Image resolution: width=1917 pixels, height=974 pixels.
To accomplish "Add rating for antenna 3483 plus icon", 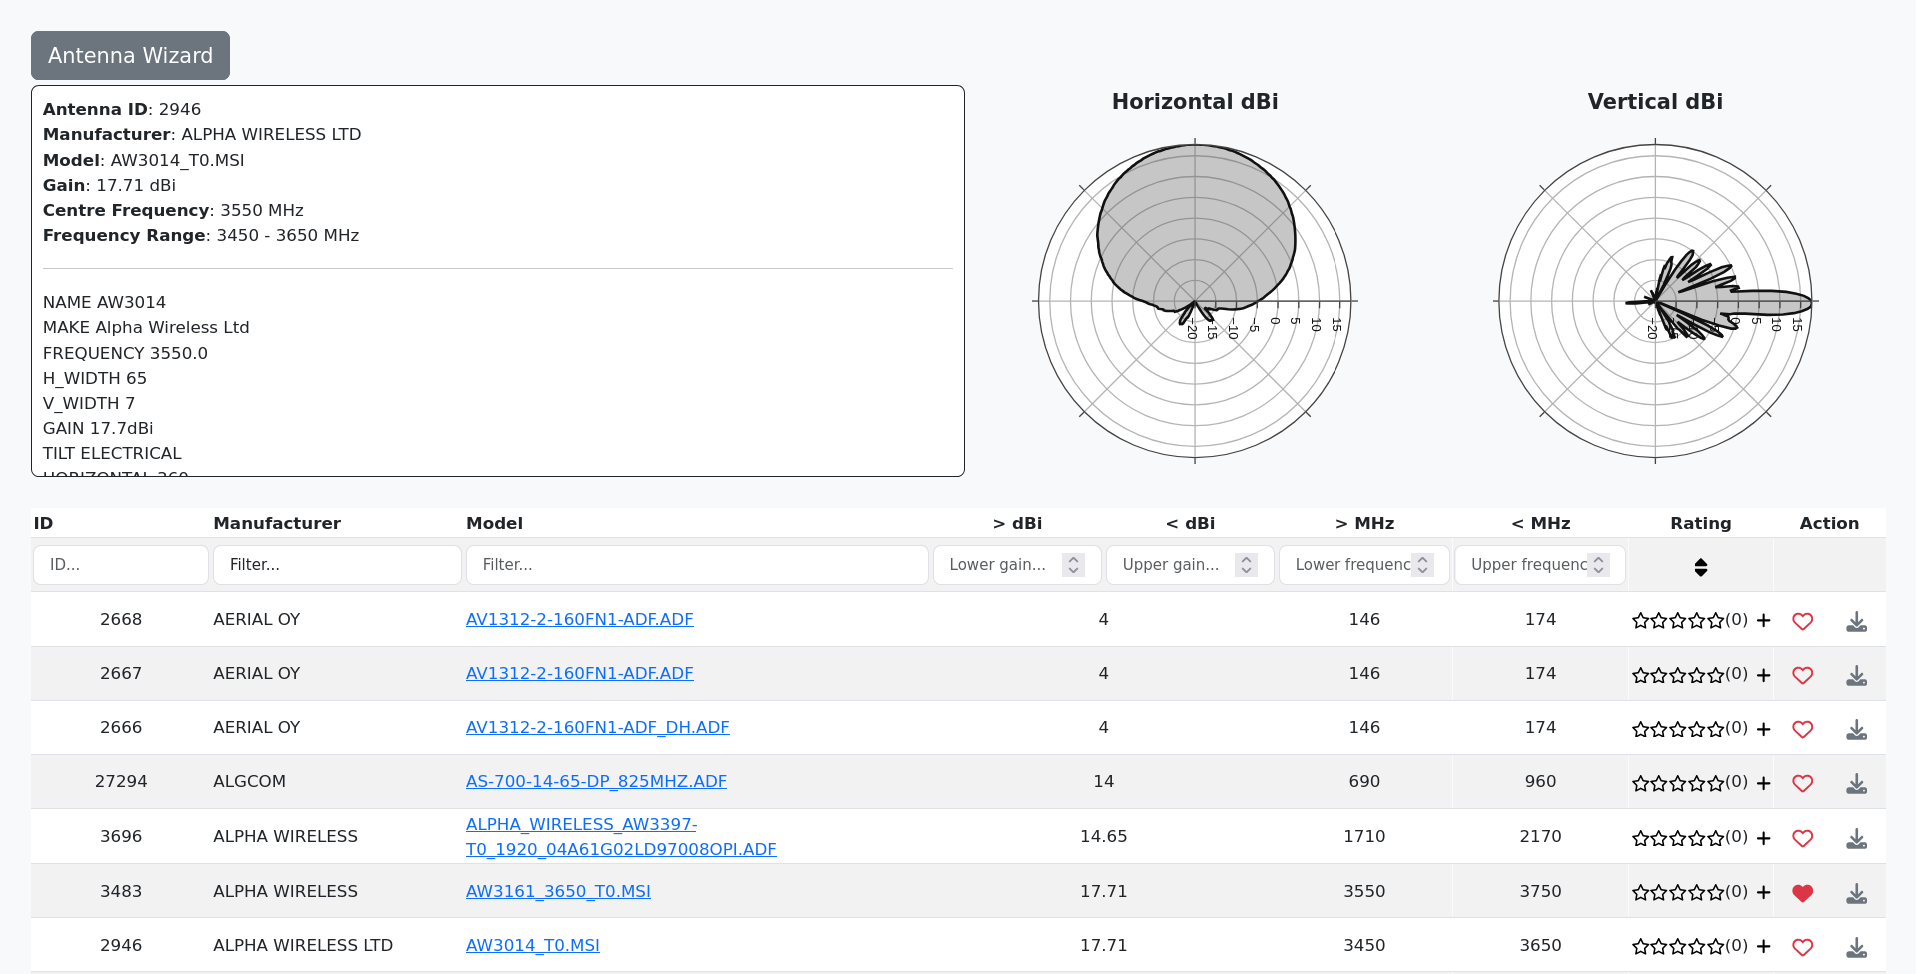I will click(x=1764, y=892).
